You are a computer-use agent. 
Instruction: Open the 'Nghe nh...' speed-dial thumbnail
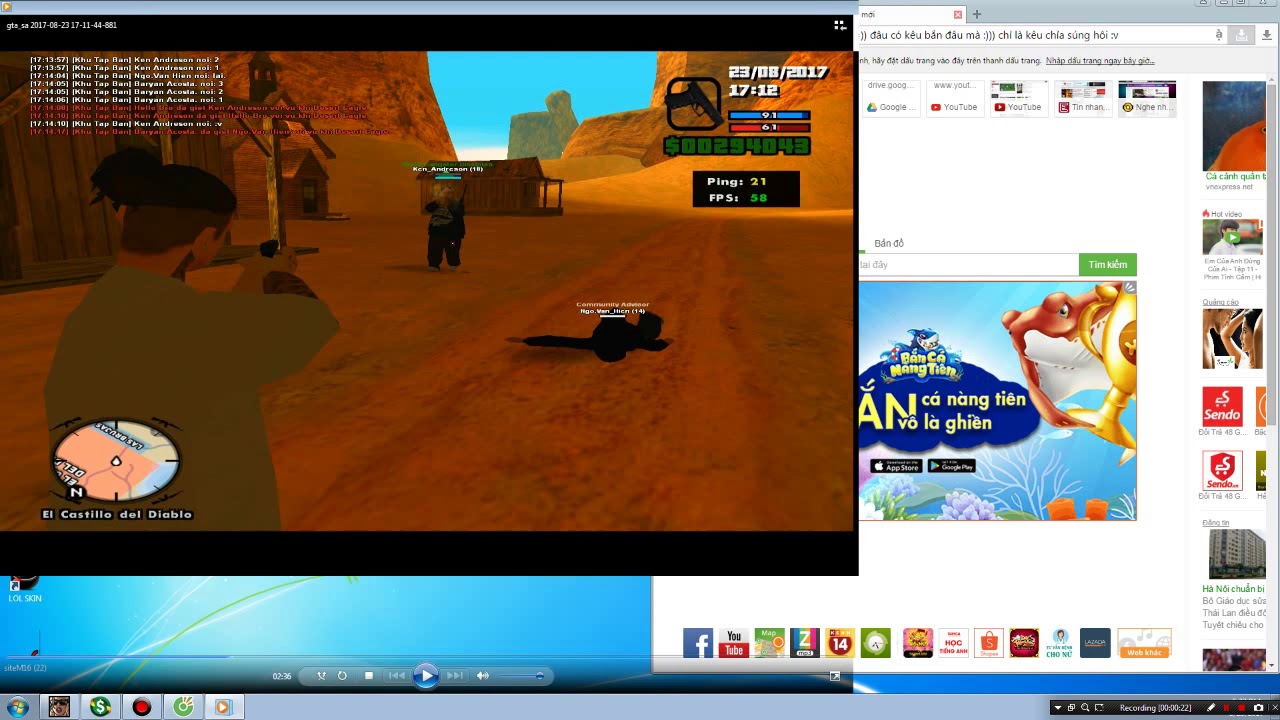(1147, 99)
